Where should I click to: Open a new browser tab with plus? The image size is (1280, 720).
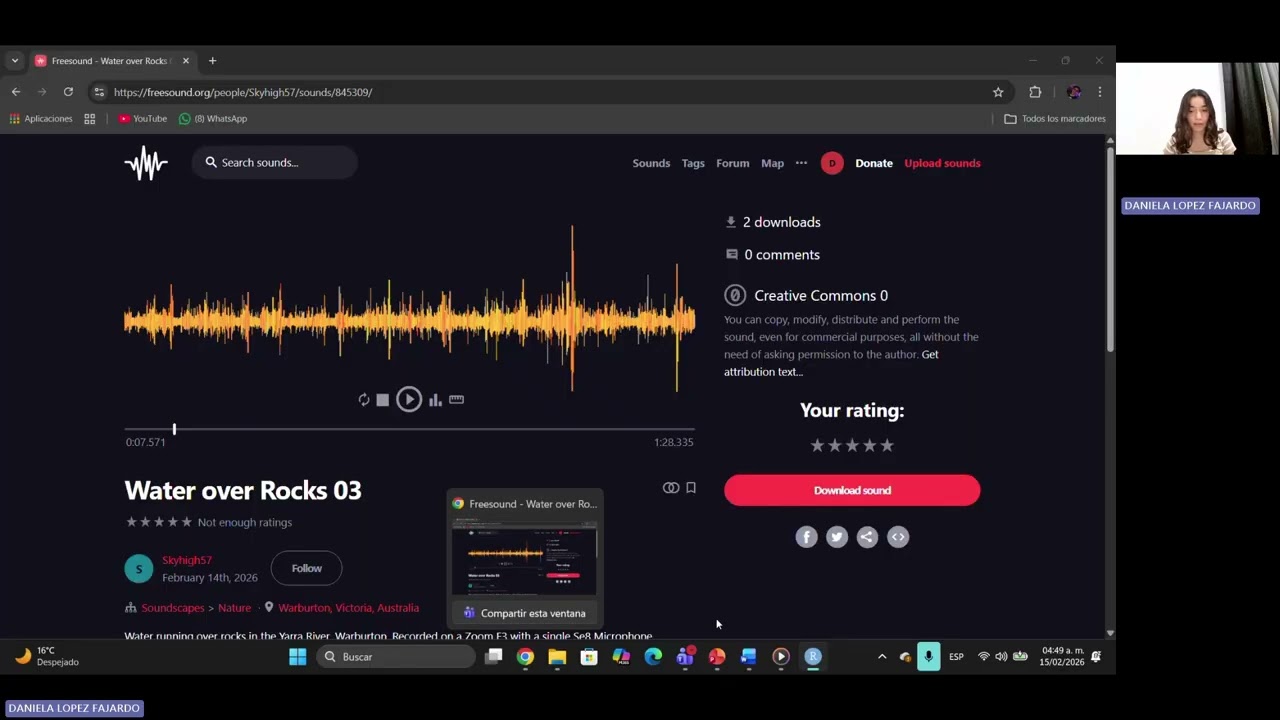pos(212,61)
